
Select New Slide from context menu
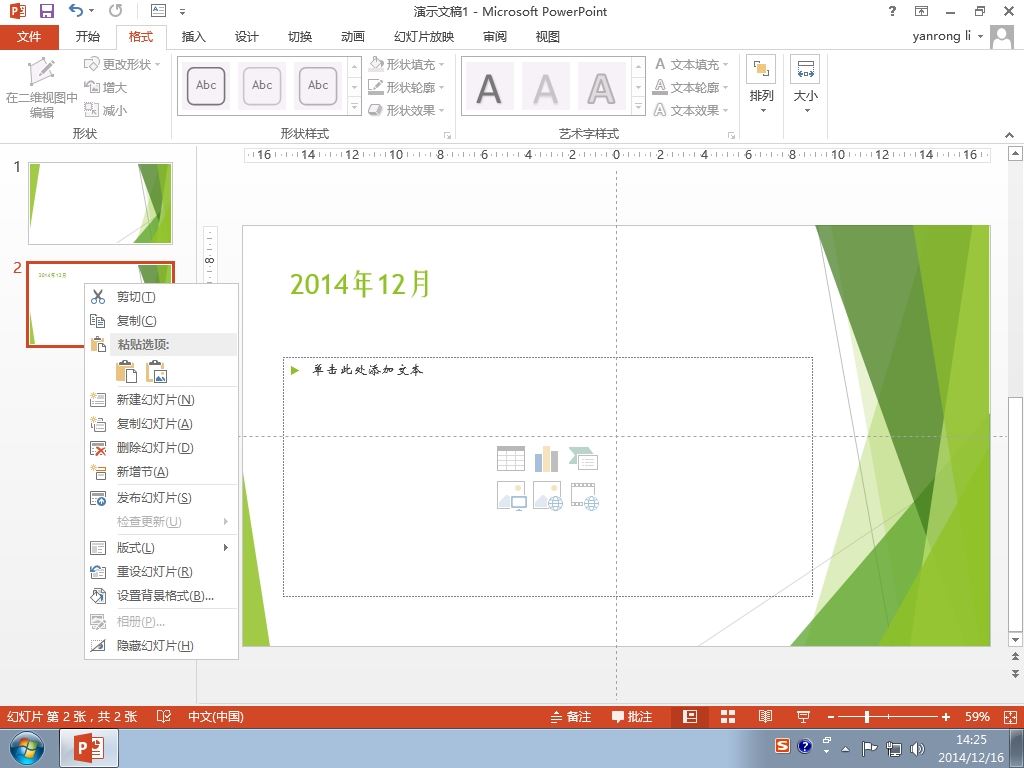[161, 400]
